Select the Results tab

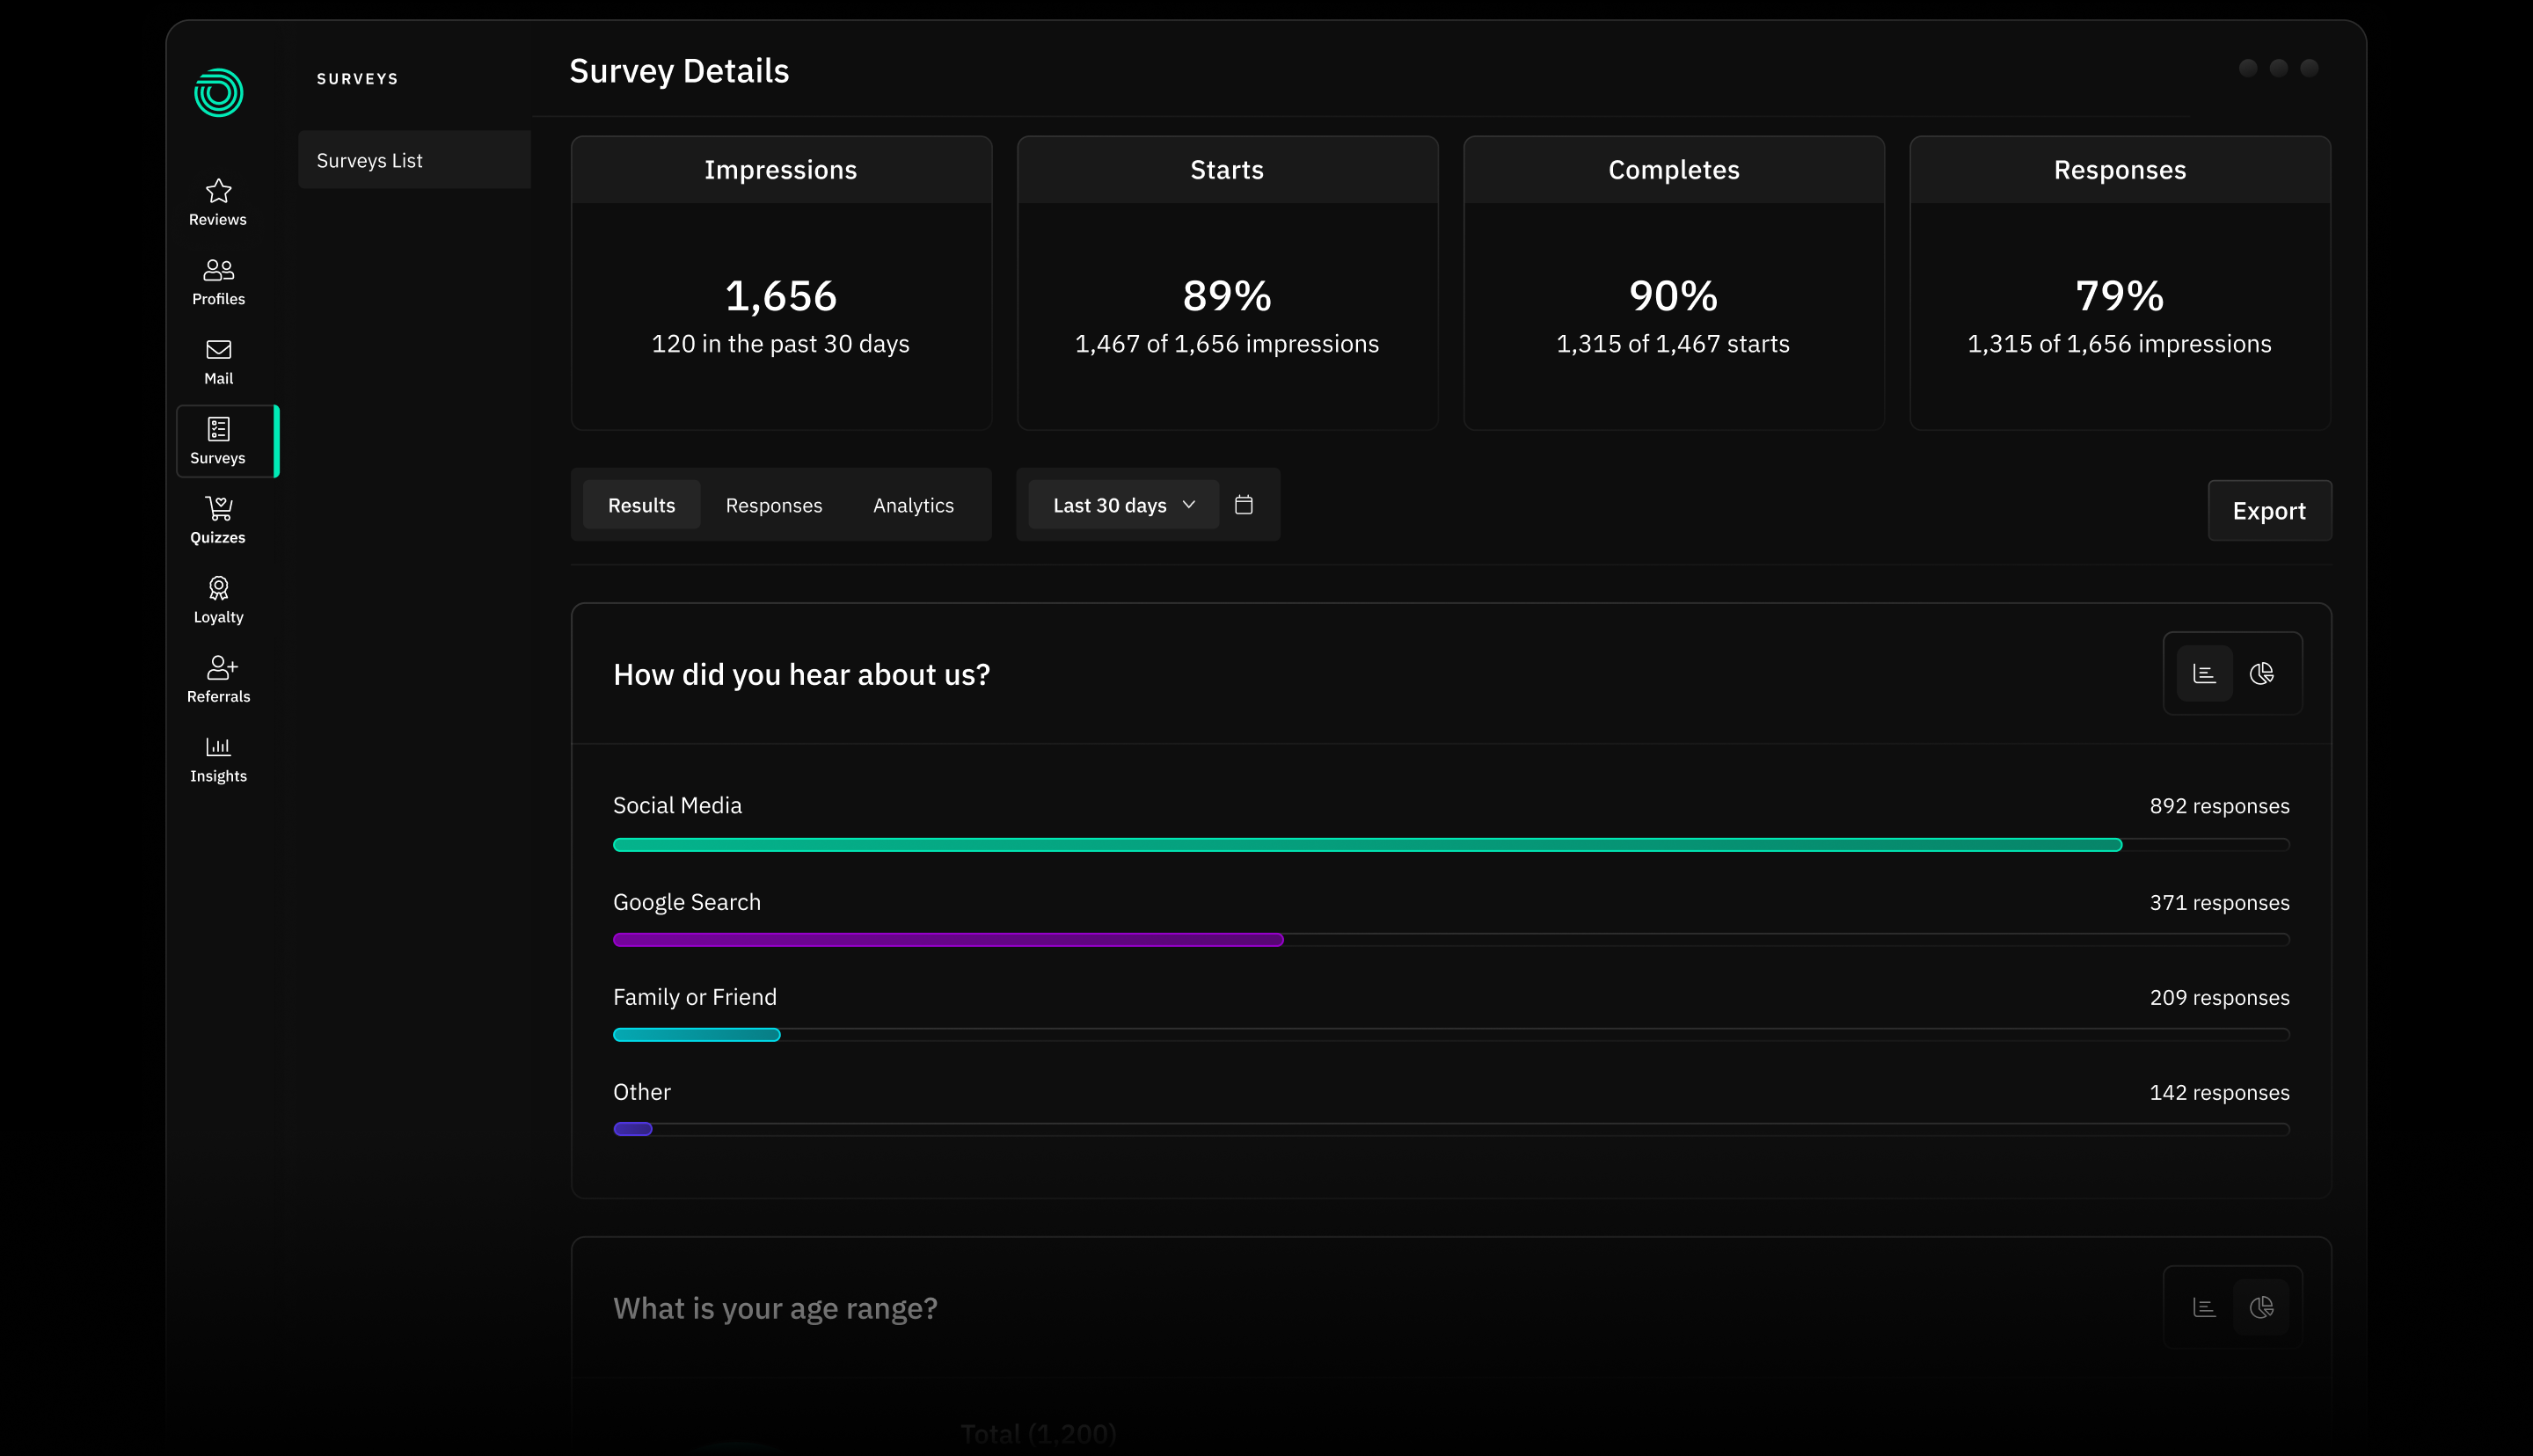click(x=641, y=505)
